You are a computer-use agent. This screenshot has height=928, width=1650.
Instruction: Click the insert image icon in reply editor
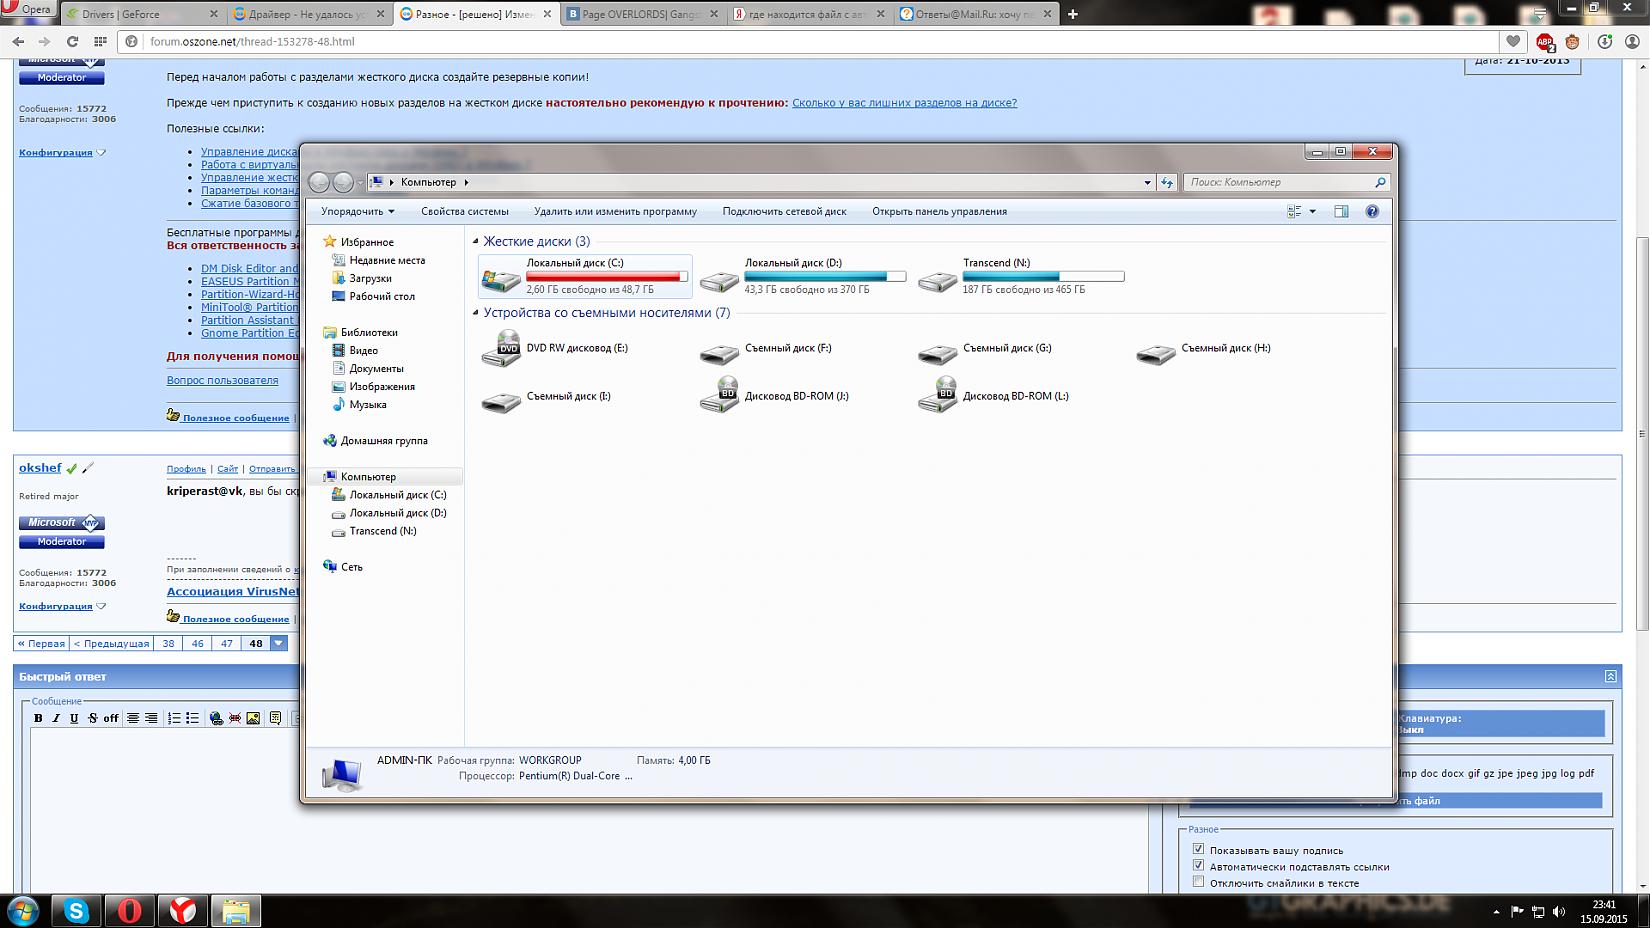pyautogui.click(x=253, y=718)
